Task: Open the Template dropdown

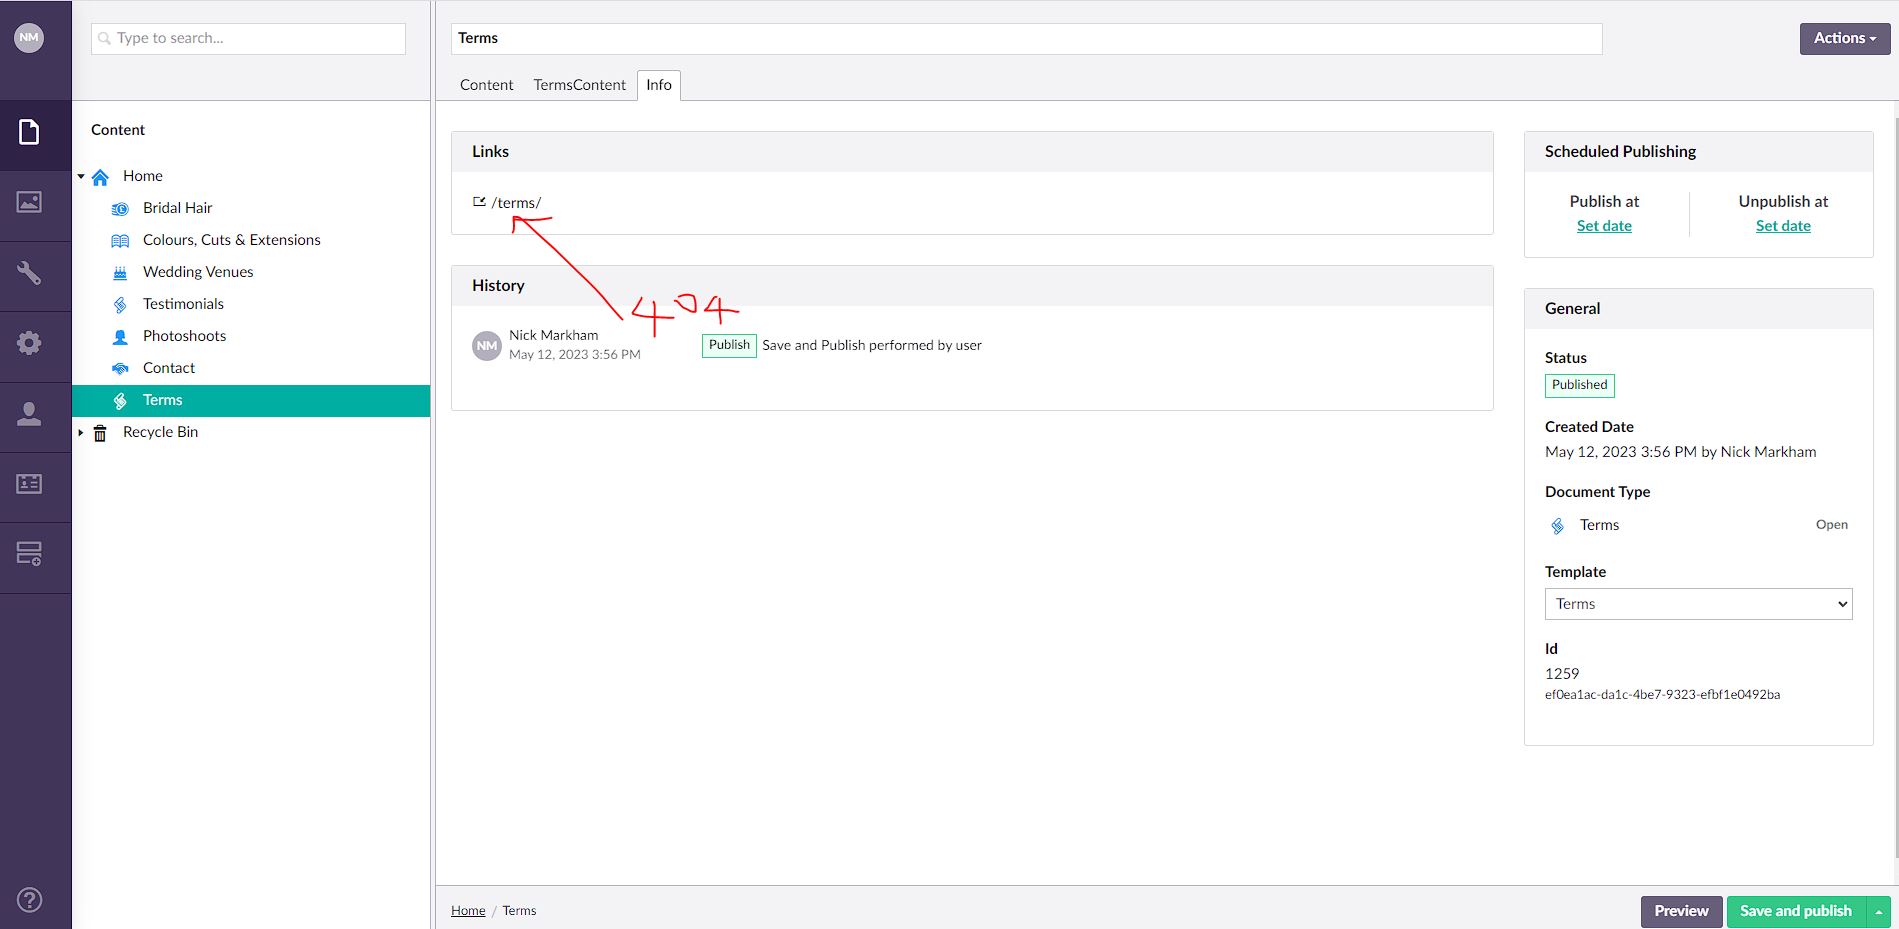Action: click(x=1697, y=604)
